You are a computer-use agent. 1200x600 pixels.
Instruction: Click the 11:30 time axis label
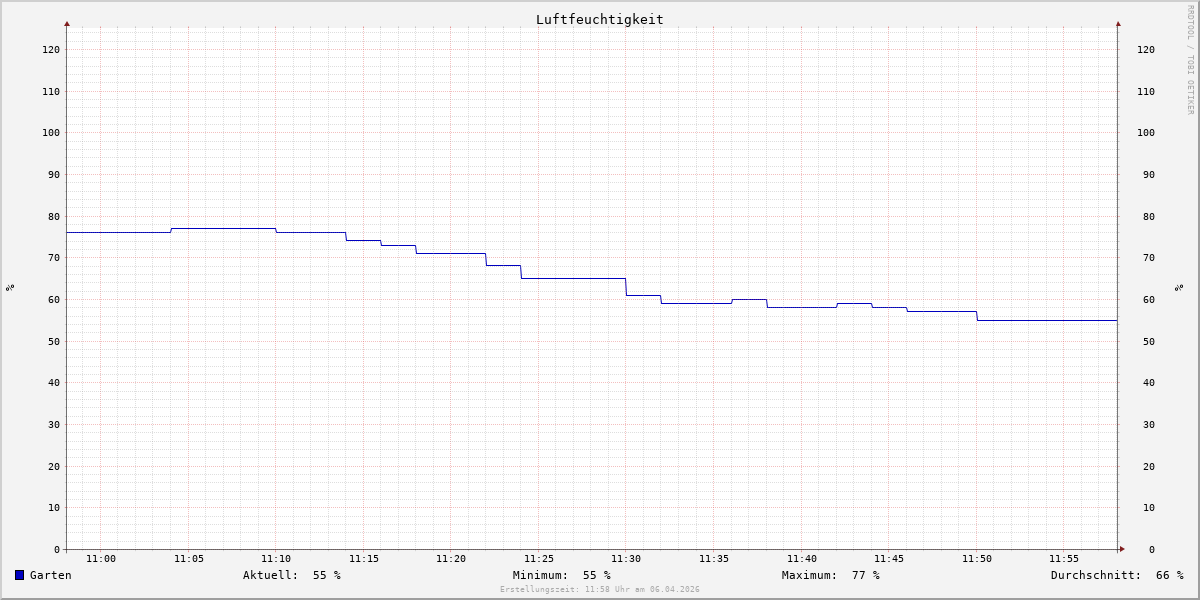[626, 559]
